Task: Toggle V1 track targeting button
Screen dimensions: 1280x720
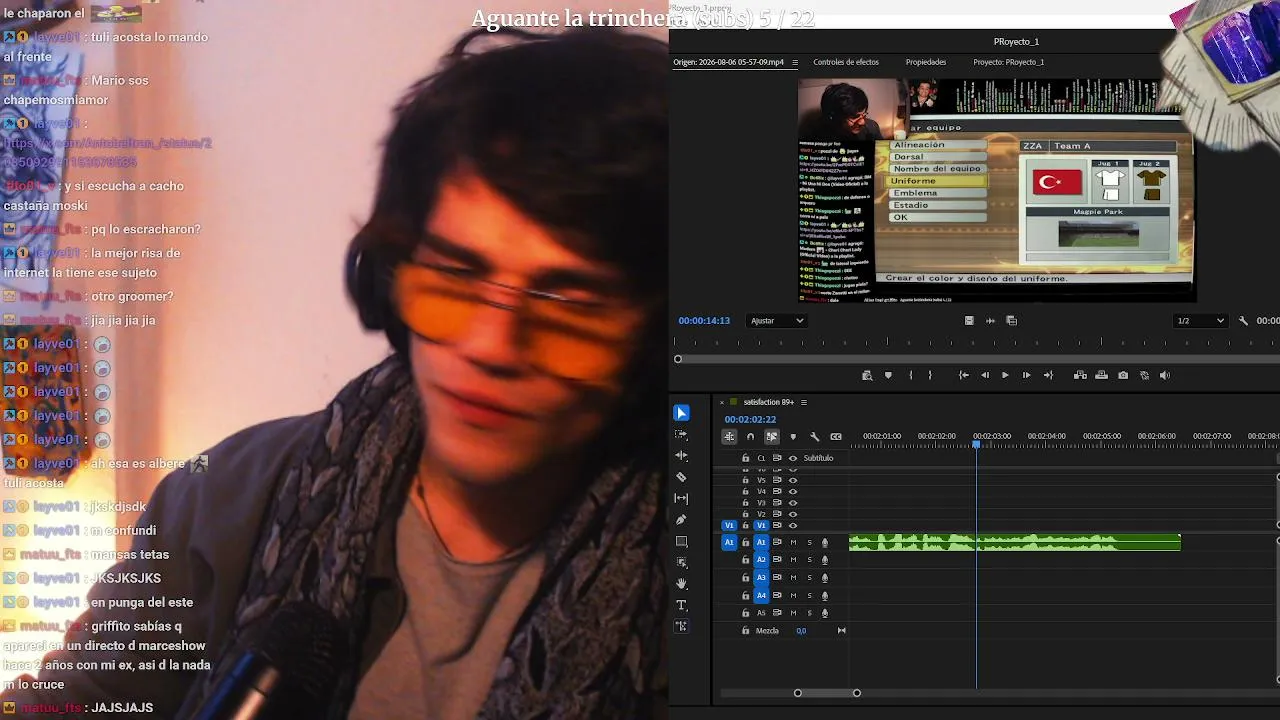Action: (761, 526)
